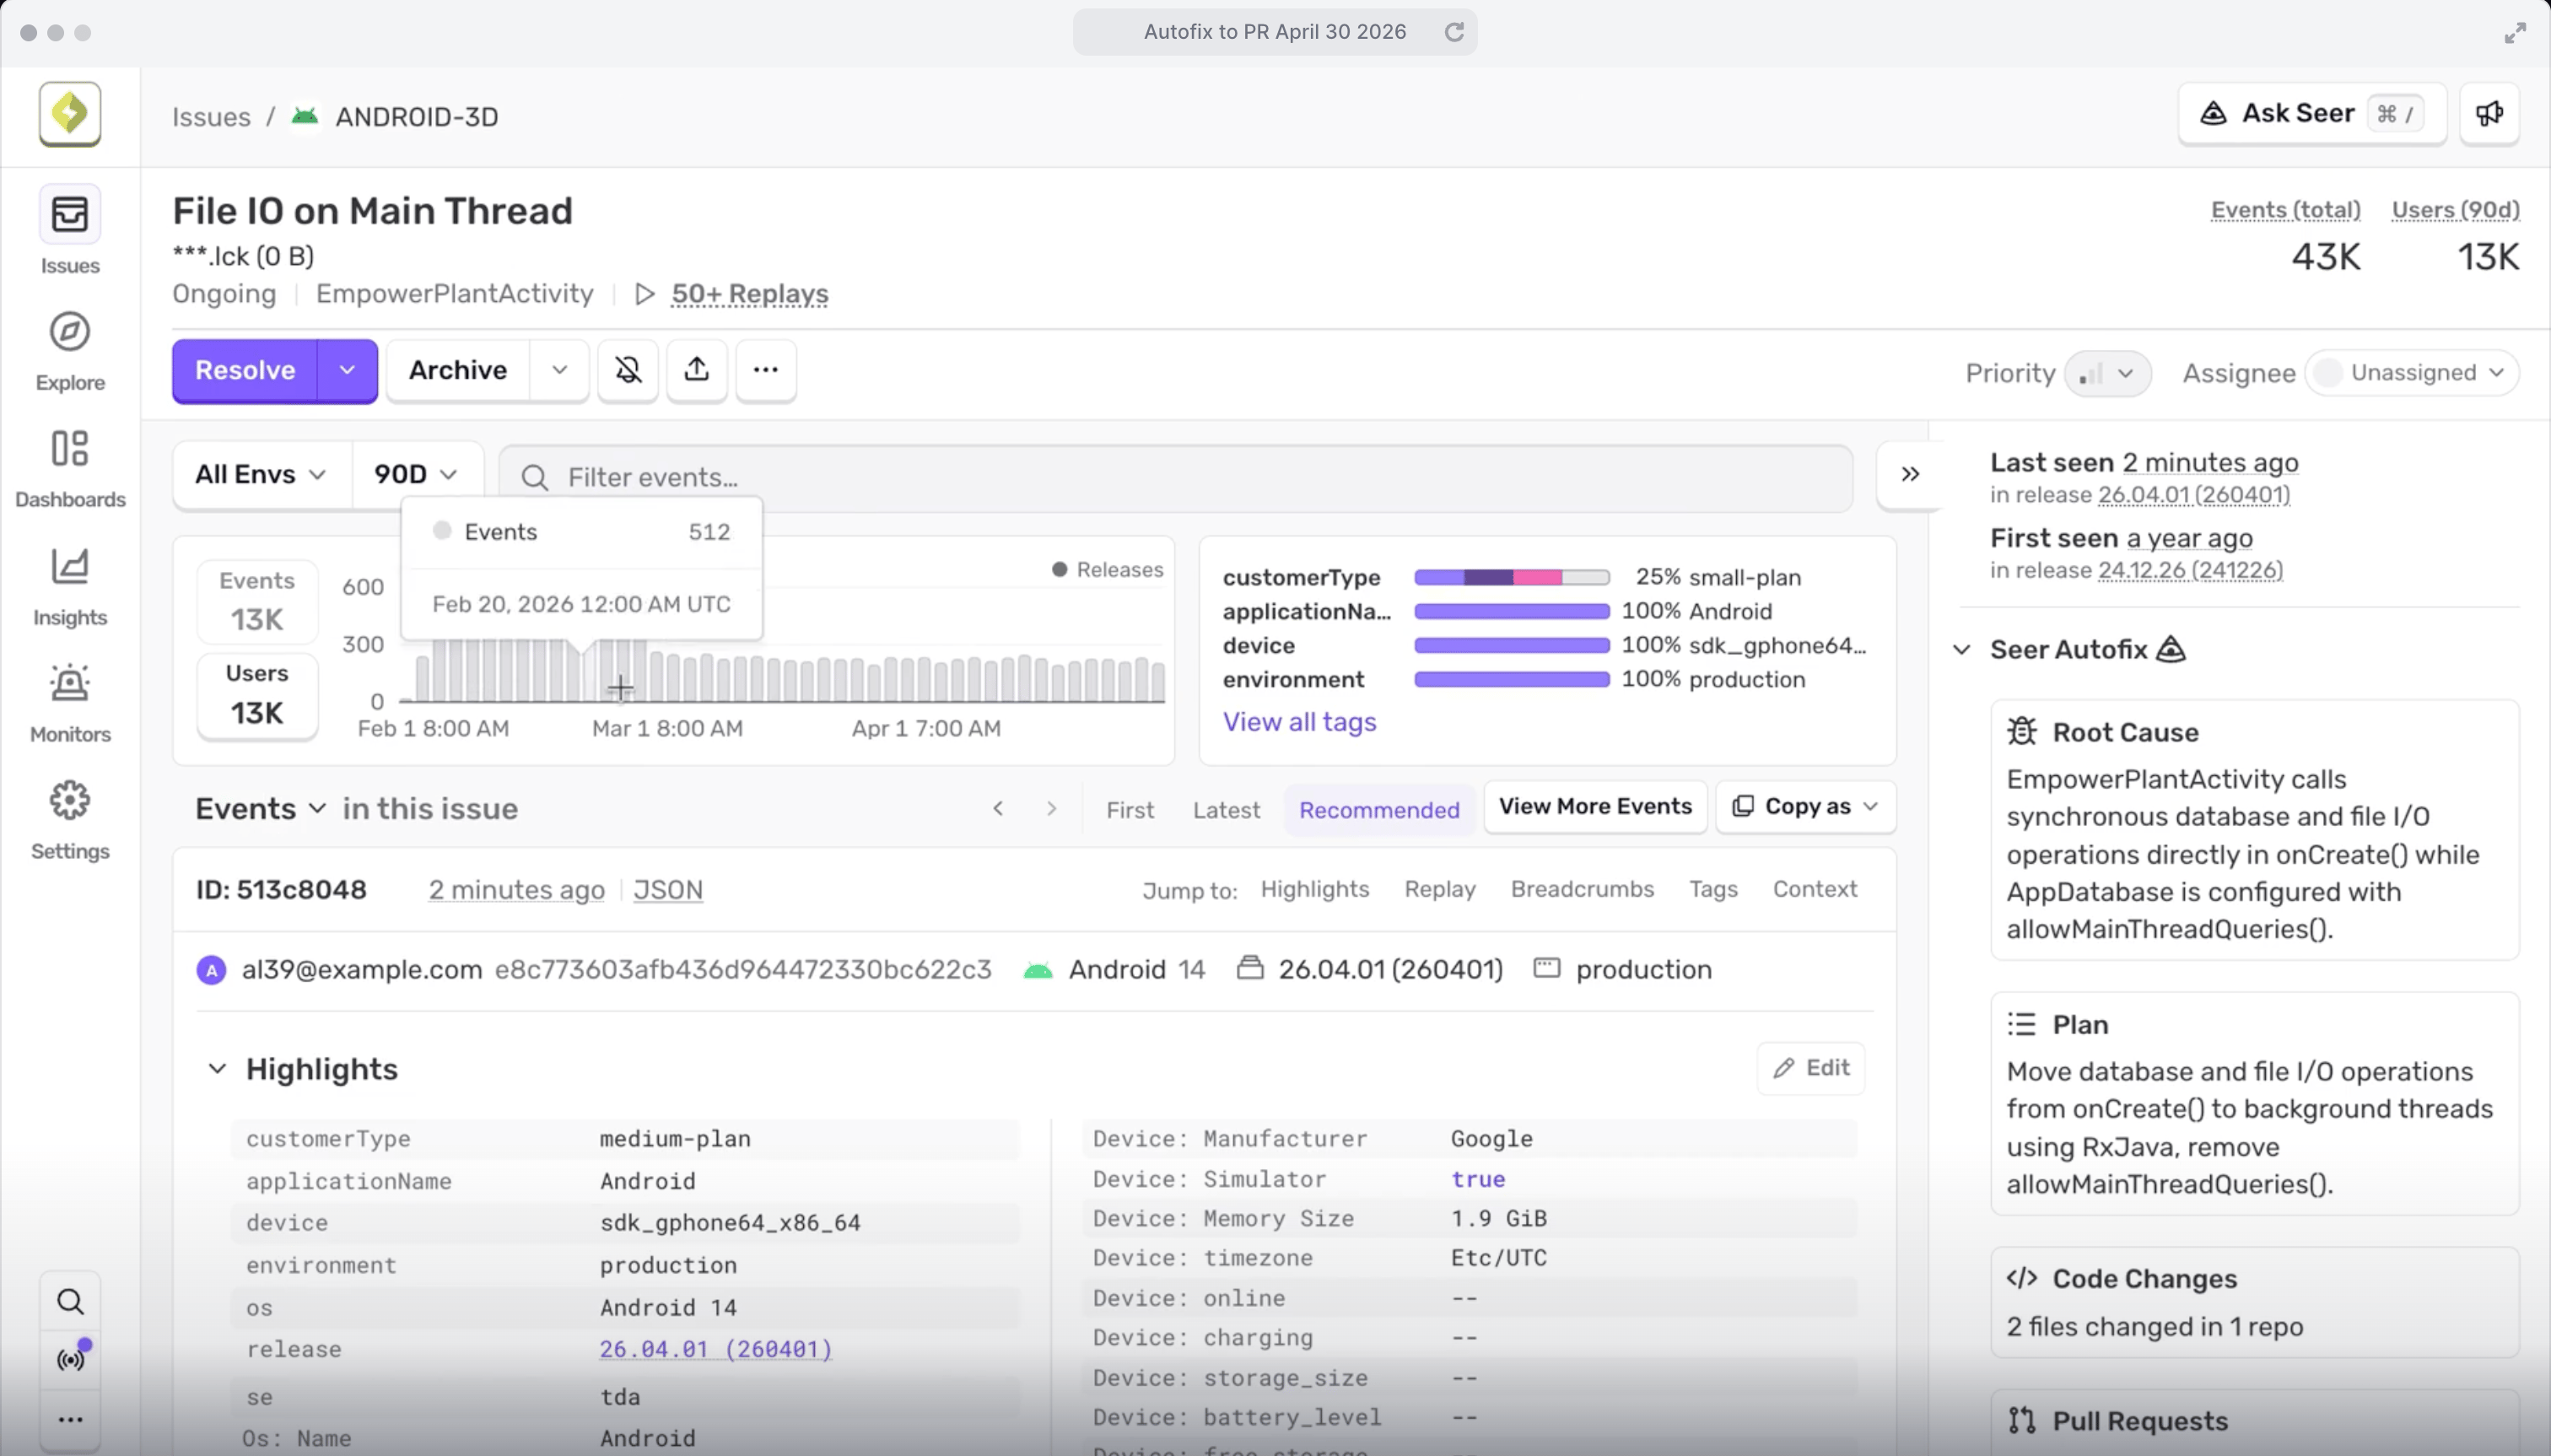
Task: Open release 26.04.01 (260401) link in Highlights
Action: [715, 1349]
